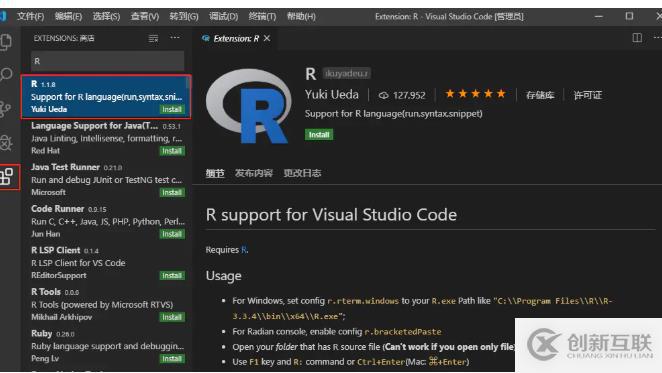Install R 1.1.8 from the list
662x373 pixels.
click(x=172, y=109)
